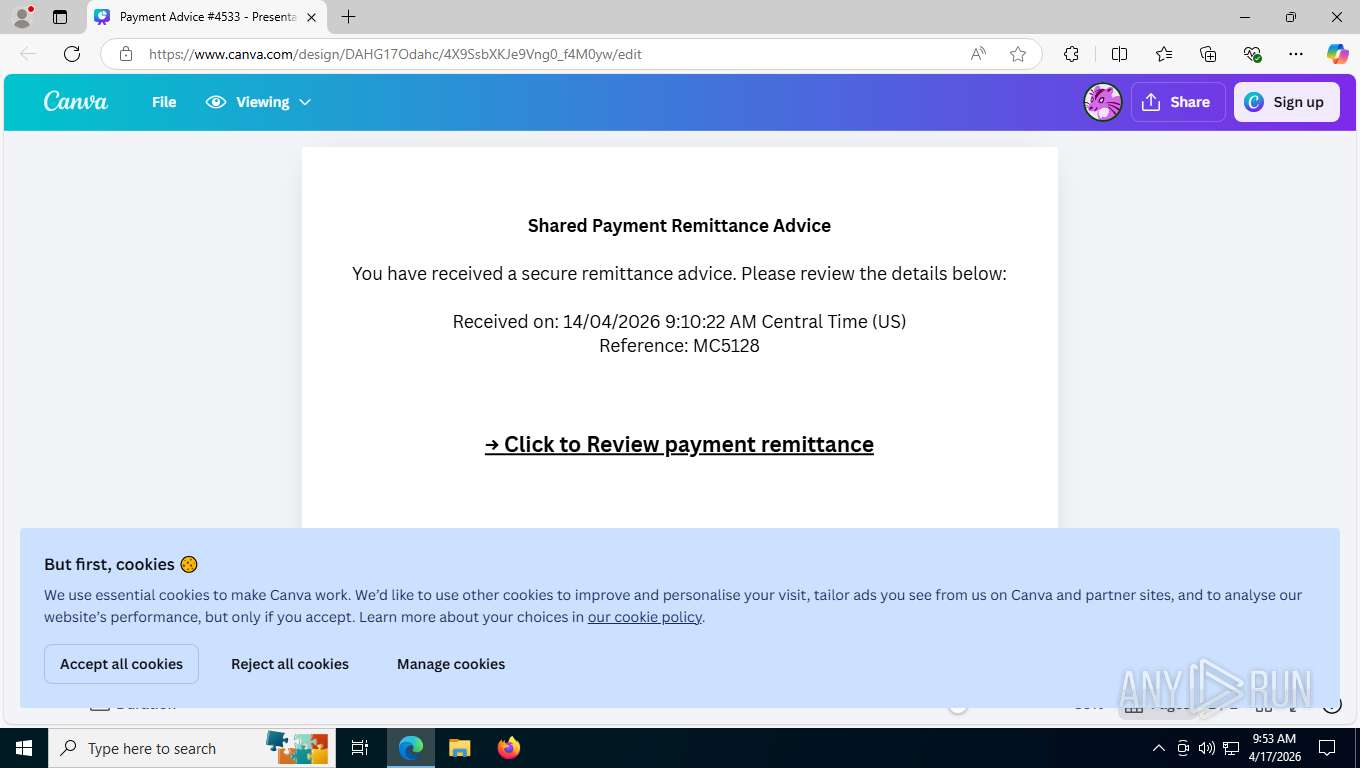Viewport: 1360px width, 768px height.
Task: Open a new browser tab
Action: (x=348, y=17)
